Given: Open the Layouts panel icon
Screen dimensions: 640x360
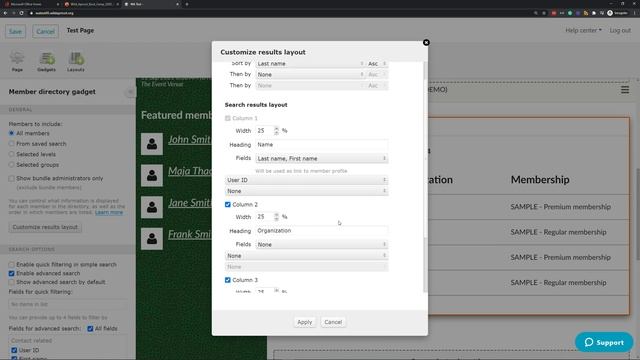Looking at the screenshot, I should 76,61.
